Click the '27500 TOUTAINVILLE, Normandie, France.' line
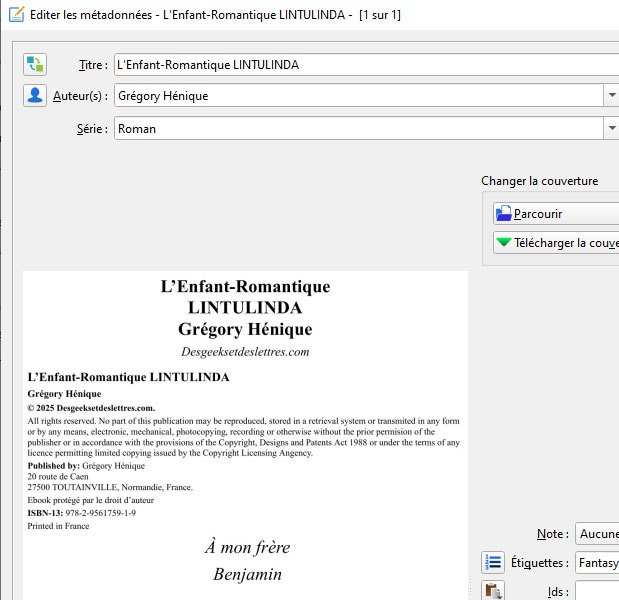The image size is (619, 600). pyautogui.click(x=110, y=487)
